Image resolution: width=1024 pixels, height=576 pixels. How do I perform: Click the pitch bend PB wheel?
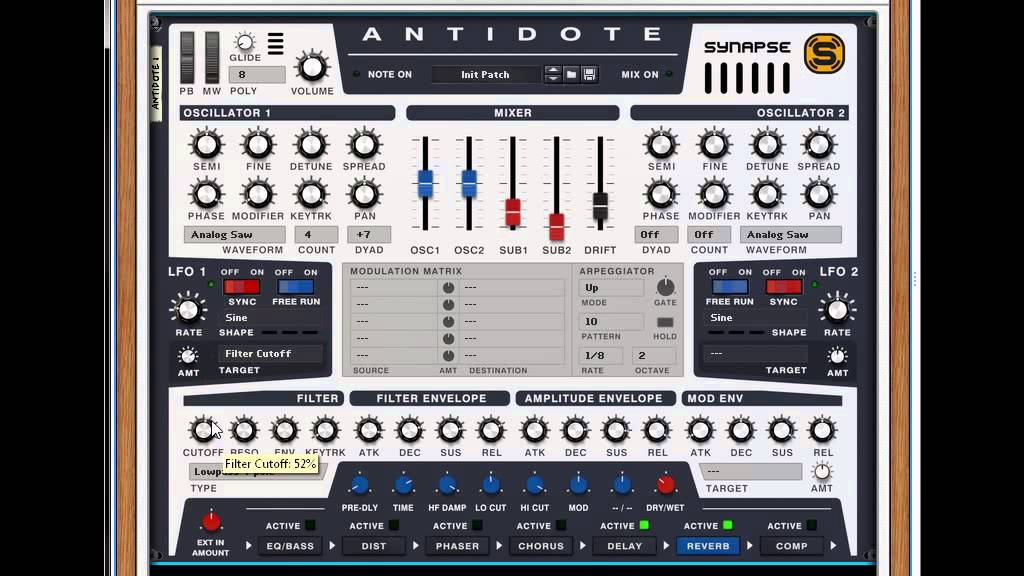click(187, 57)
